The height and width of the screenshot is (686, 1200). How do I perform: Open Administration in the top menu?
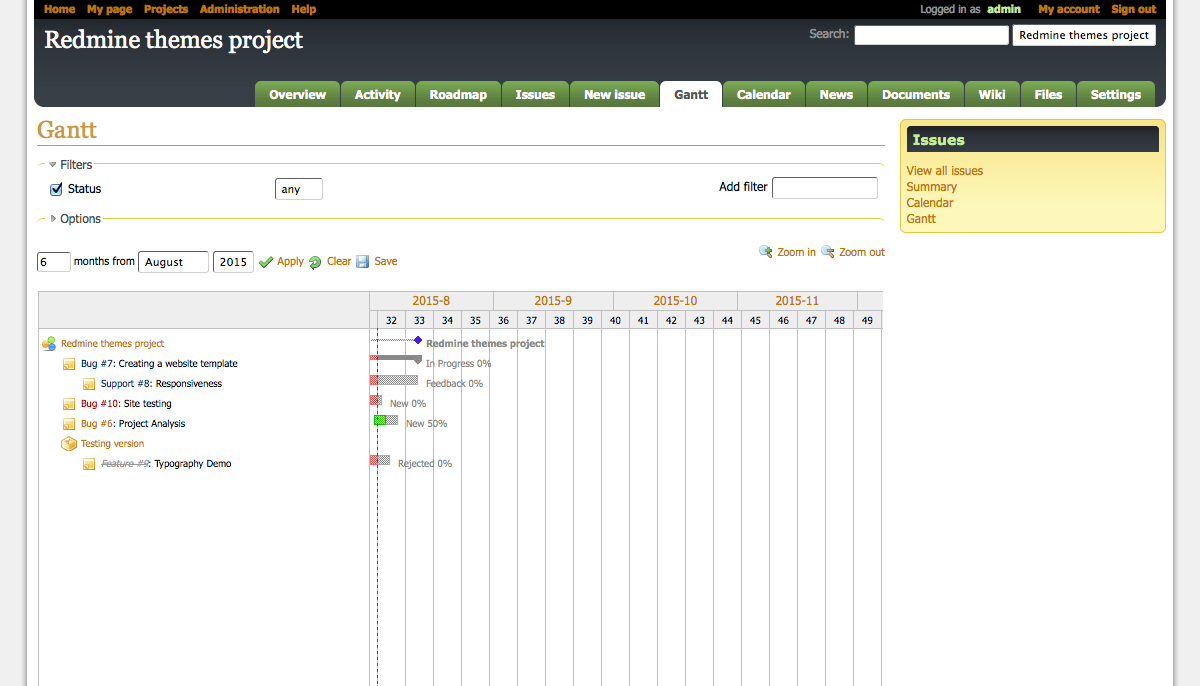240,9
